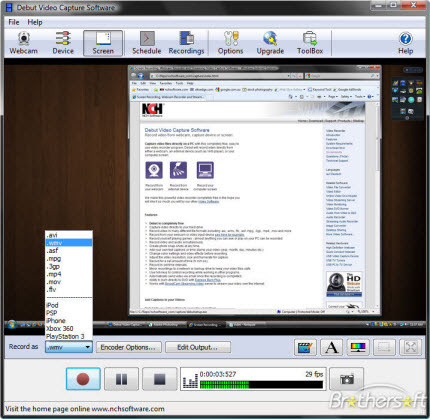Choose iPhone from the format list

click(69, 321)
